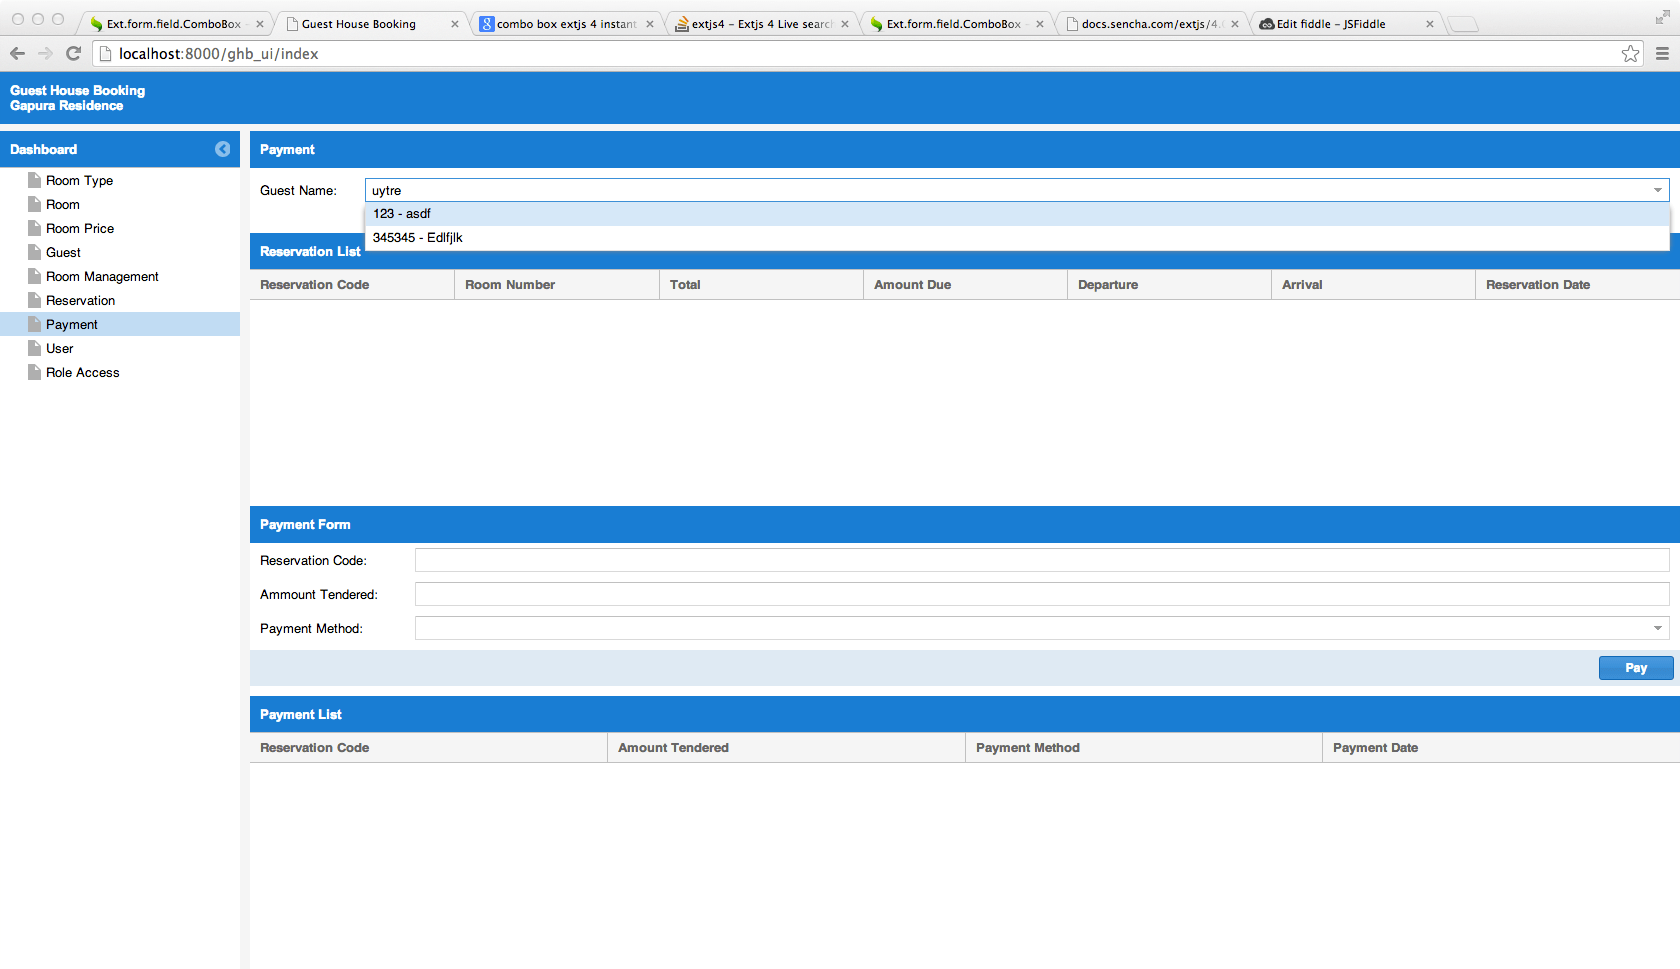Sort by Payment Date column header
Screen dimensions: 1680x969
coord(1501,747)
